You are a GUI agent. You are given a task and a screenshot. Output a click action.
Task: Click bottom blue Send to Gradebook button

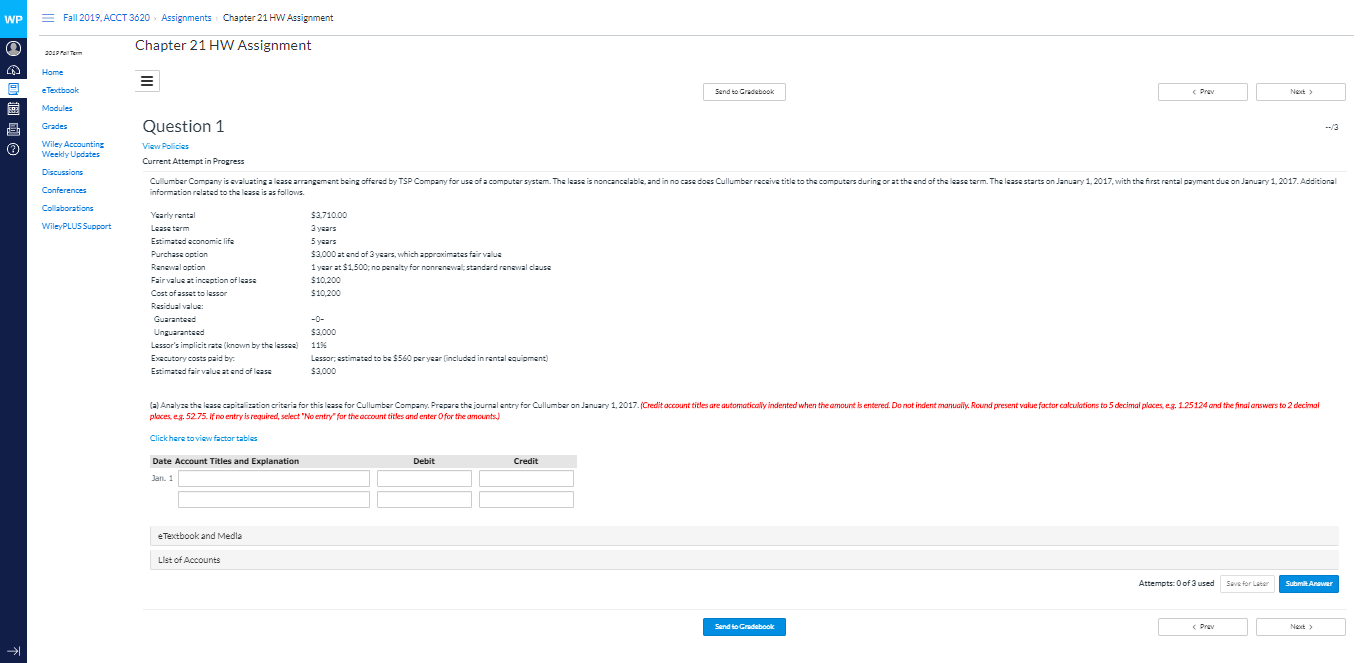point(744,627)
